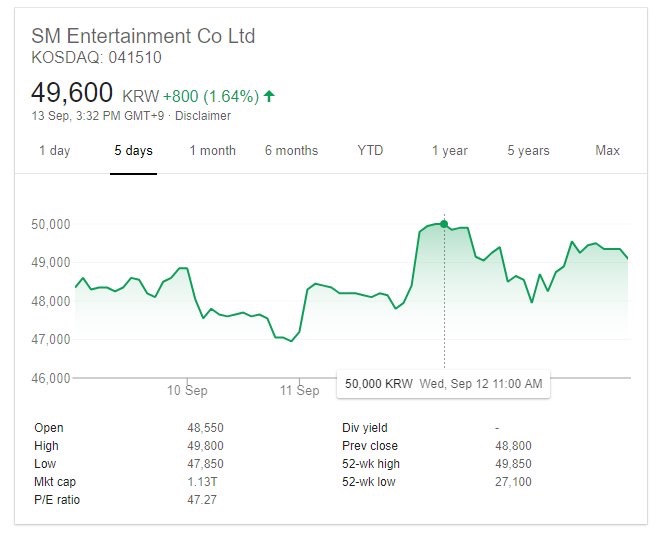Click the Open value 48,550
Viewport: 665px width, 537px height.
click(205, 428)
